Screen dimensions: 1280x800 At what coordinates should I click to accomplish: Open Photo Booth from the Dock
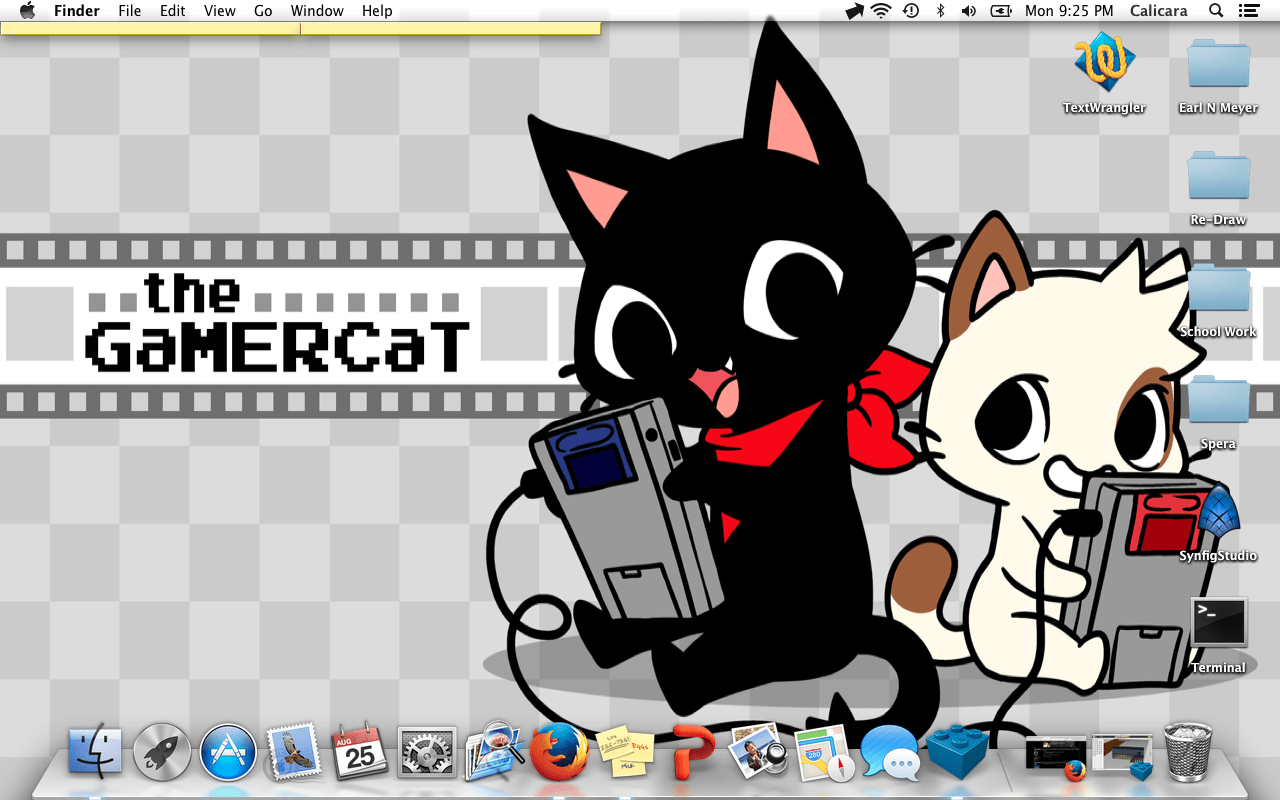[757, 752]
